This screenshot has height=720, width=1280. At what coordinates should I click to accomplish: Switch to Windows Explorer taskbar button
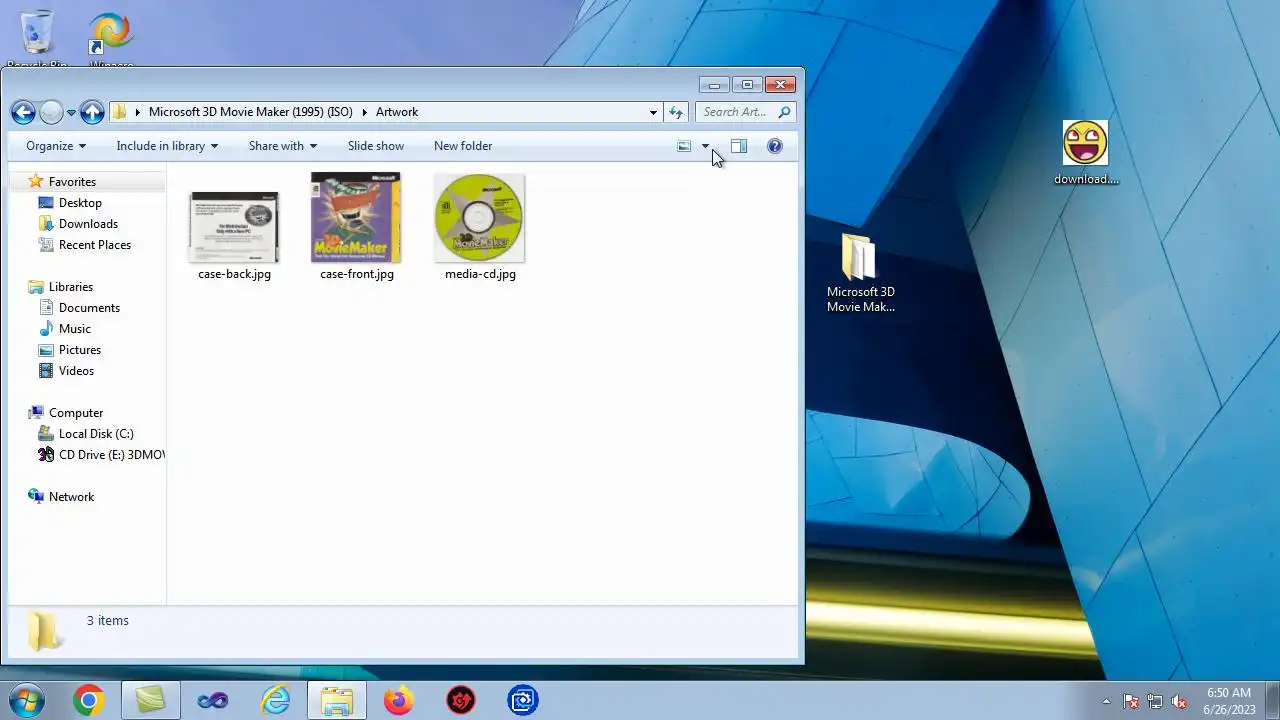[x=337, y=701]
